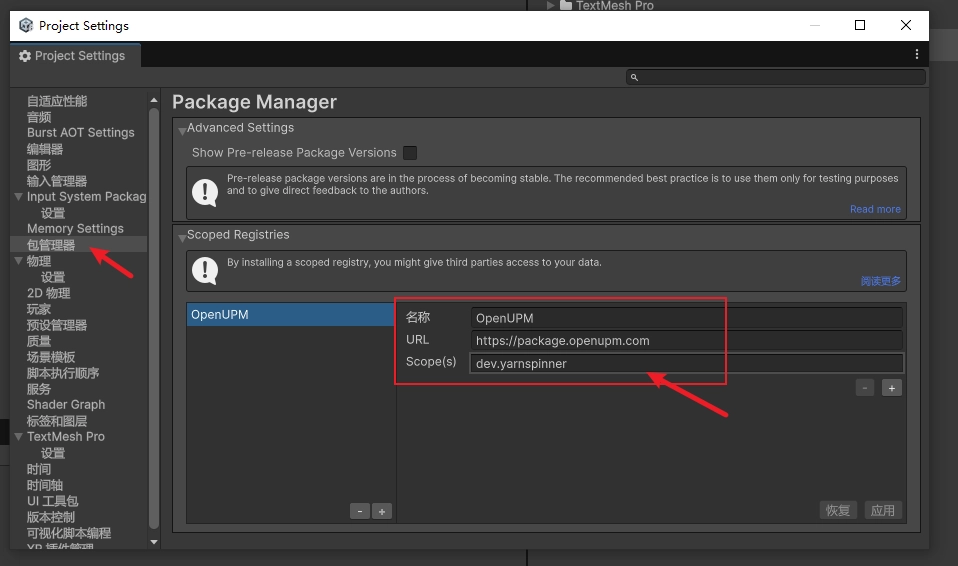Open 场景模板 settings
Image resolution: width=958 pixels, height=566 pixels.
pos(51,356)
